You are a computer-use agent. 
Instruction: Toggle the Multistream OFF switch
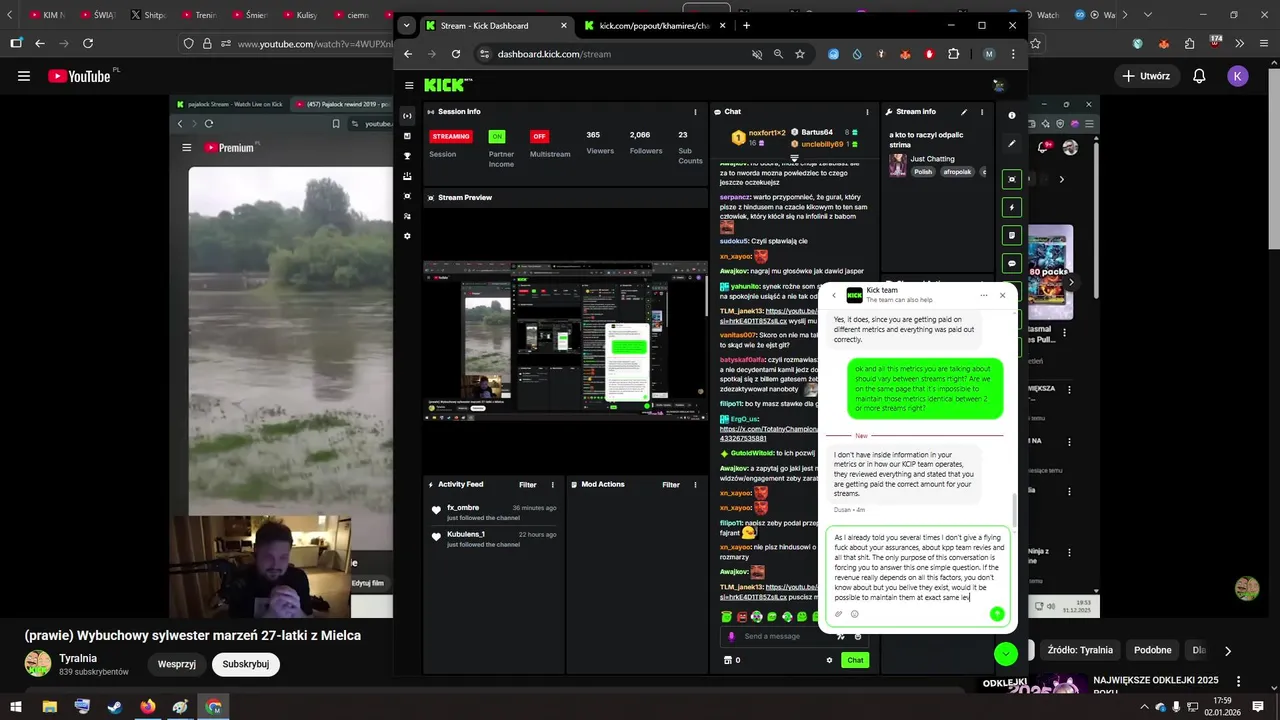click(540, 136)
